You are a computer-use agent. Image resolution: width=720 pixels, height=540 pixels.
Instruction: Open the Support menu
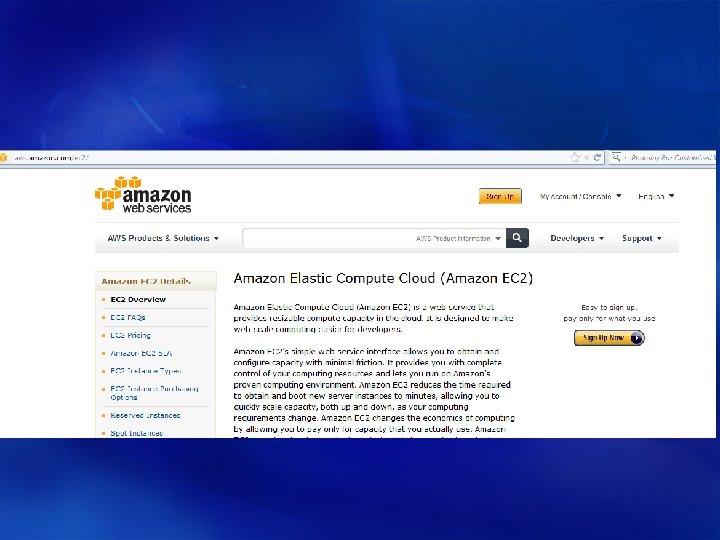(x=641, y=238)
